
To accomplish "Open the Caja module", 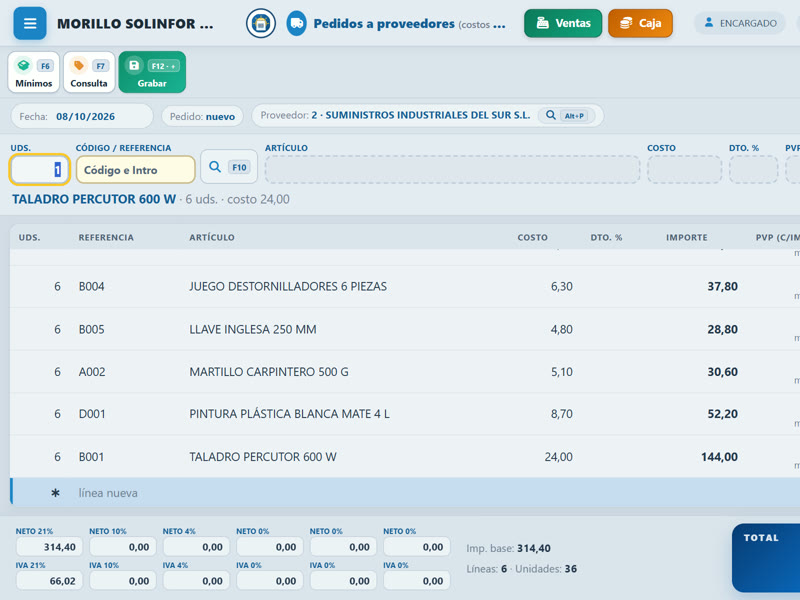I will (640, 23).
